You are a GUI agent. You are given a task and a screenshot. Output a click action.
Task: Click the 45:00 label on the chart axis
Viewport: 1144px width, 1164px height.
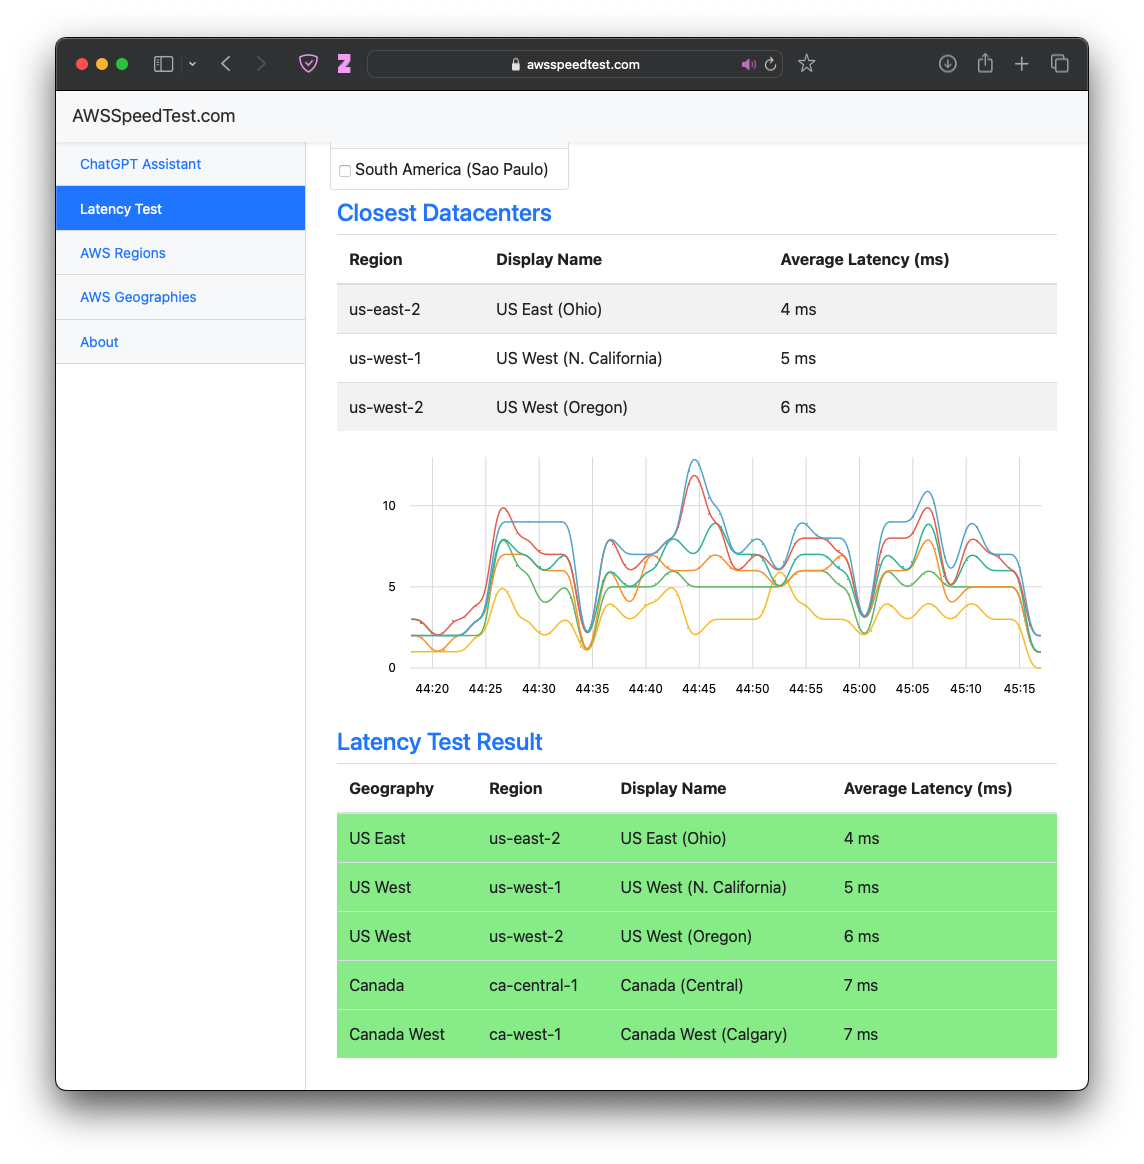tap(859, 688)
